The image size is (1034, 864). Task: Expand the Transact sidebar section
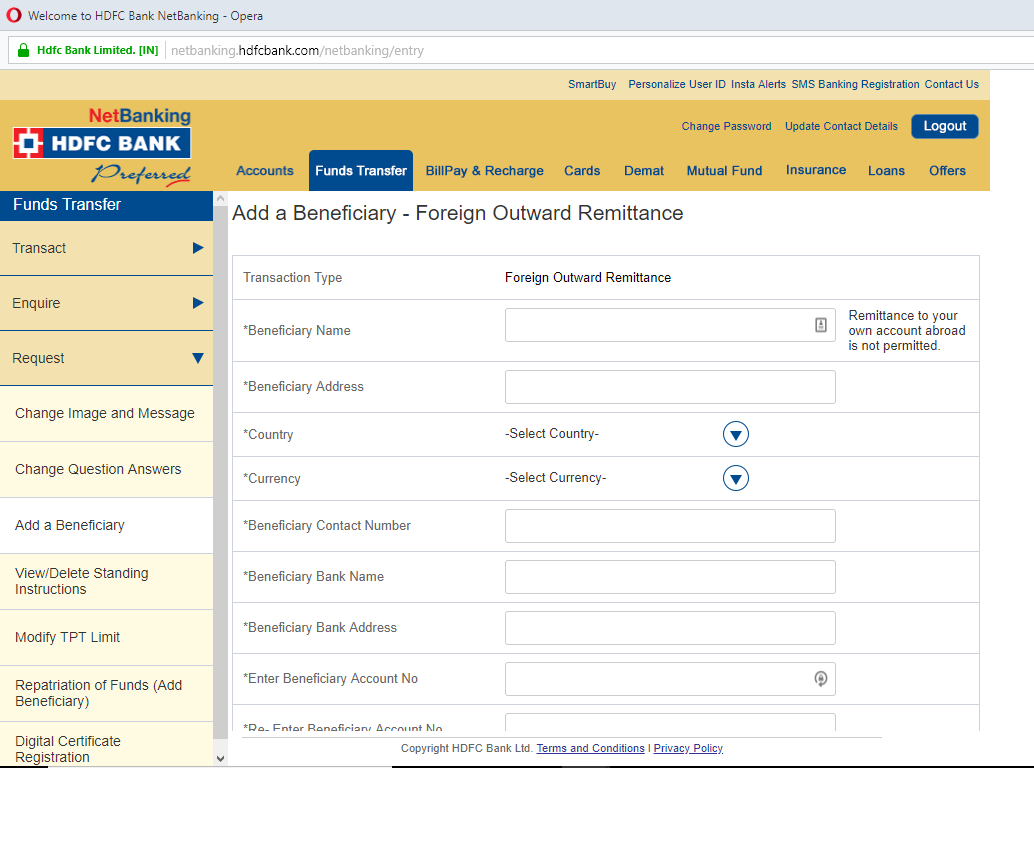[x=197, y=248]
